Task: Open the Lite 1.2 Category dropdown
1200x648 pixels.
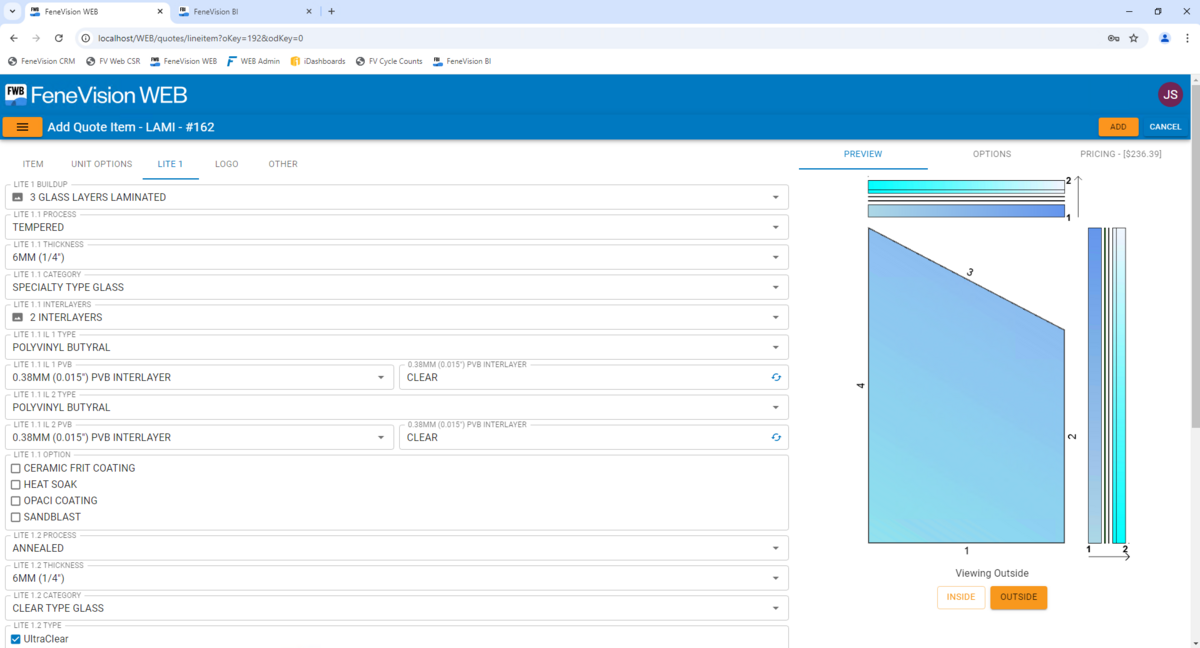Action: 776,607
